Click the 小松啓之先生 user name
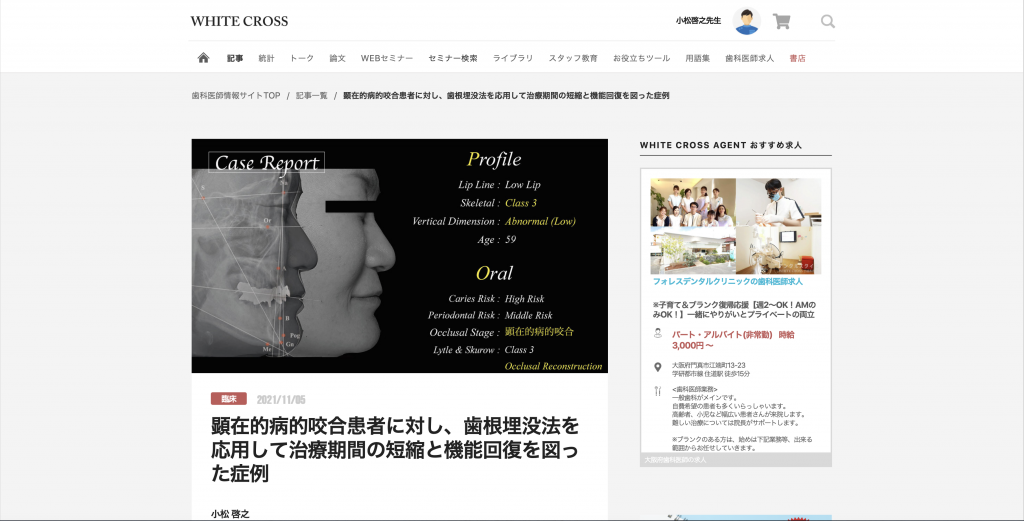 pyautogui.click(x=698, y=21)
